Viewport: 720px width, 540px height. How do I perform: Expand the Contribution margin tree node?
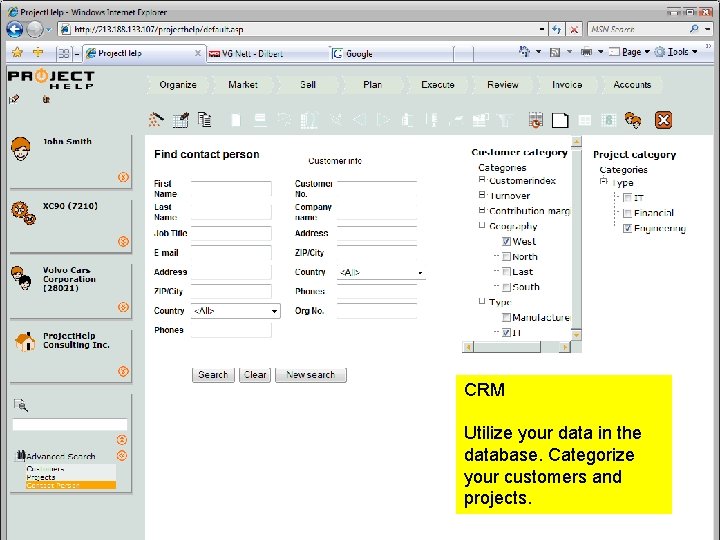(x=482, y=210)
